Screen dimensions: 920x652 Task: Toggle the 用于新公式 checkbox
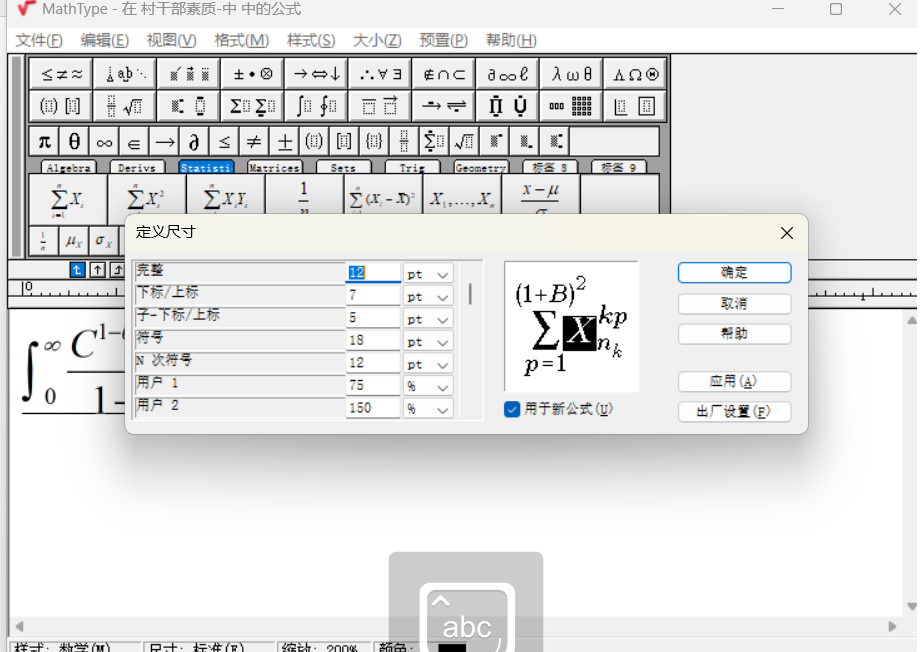(512, 409)
